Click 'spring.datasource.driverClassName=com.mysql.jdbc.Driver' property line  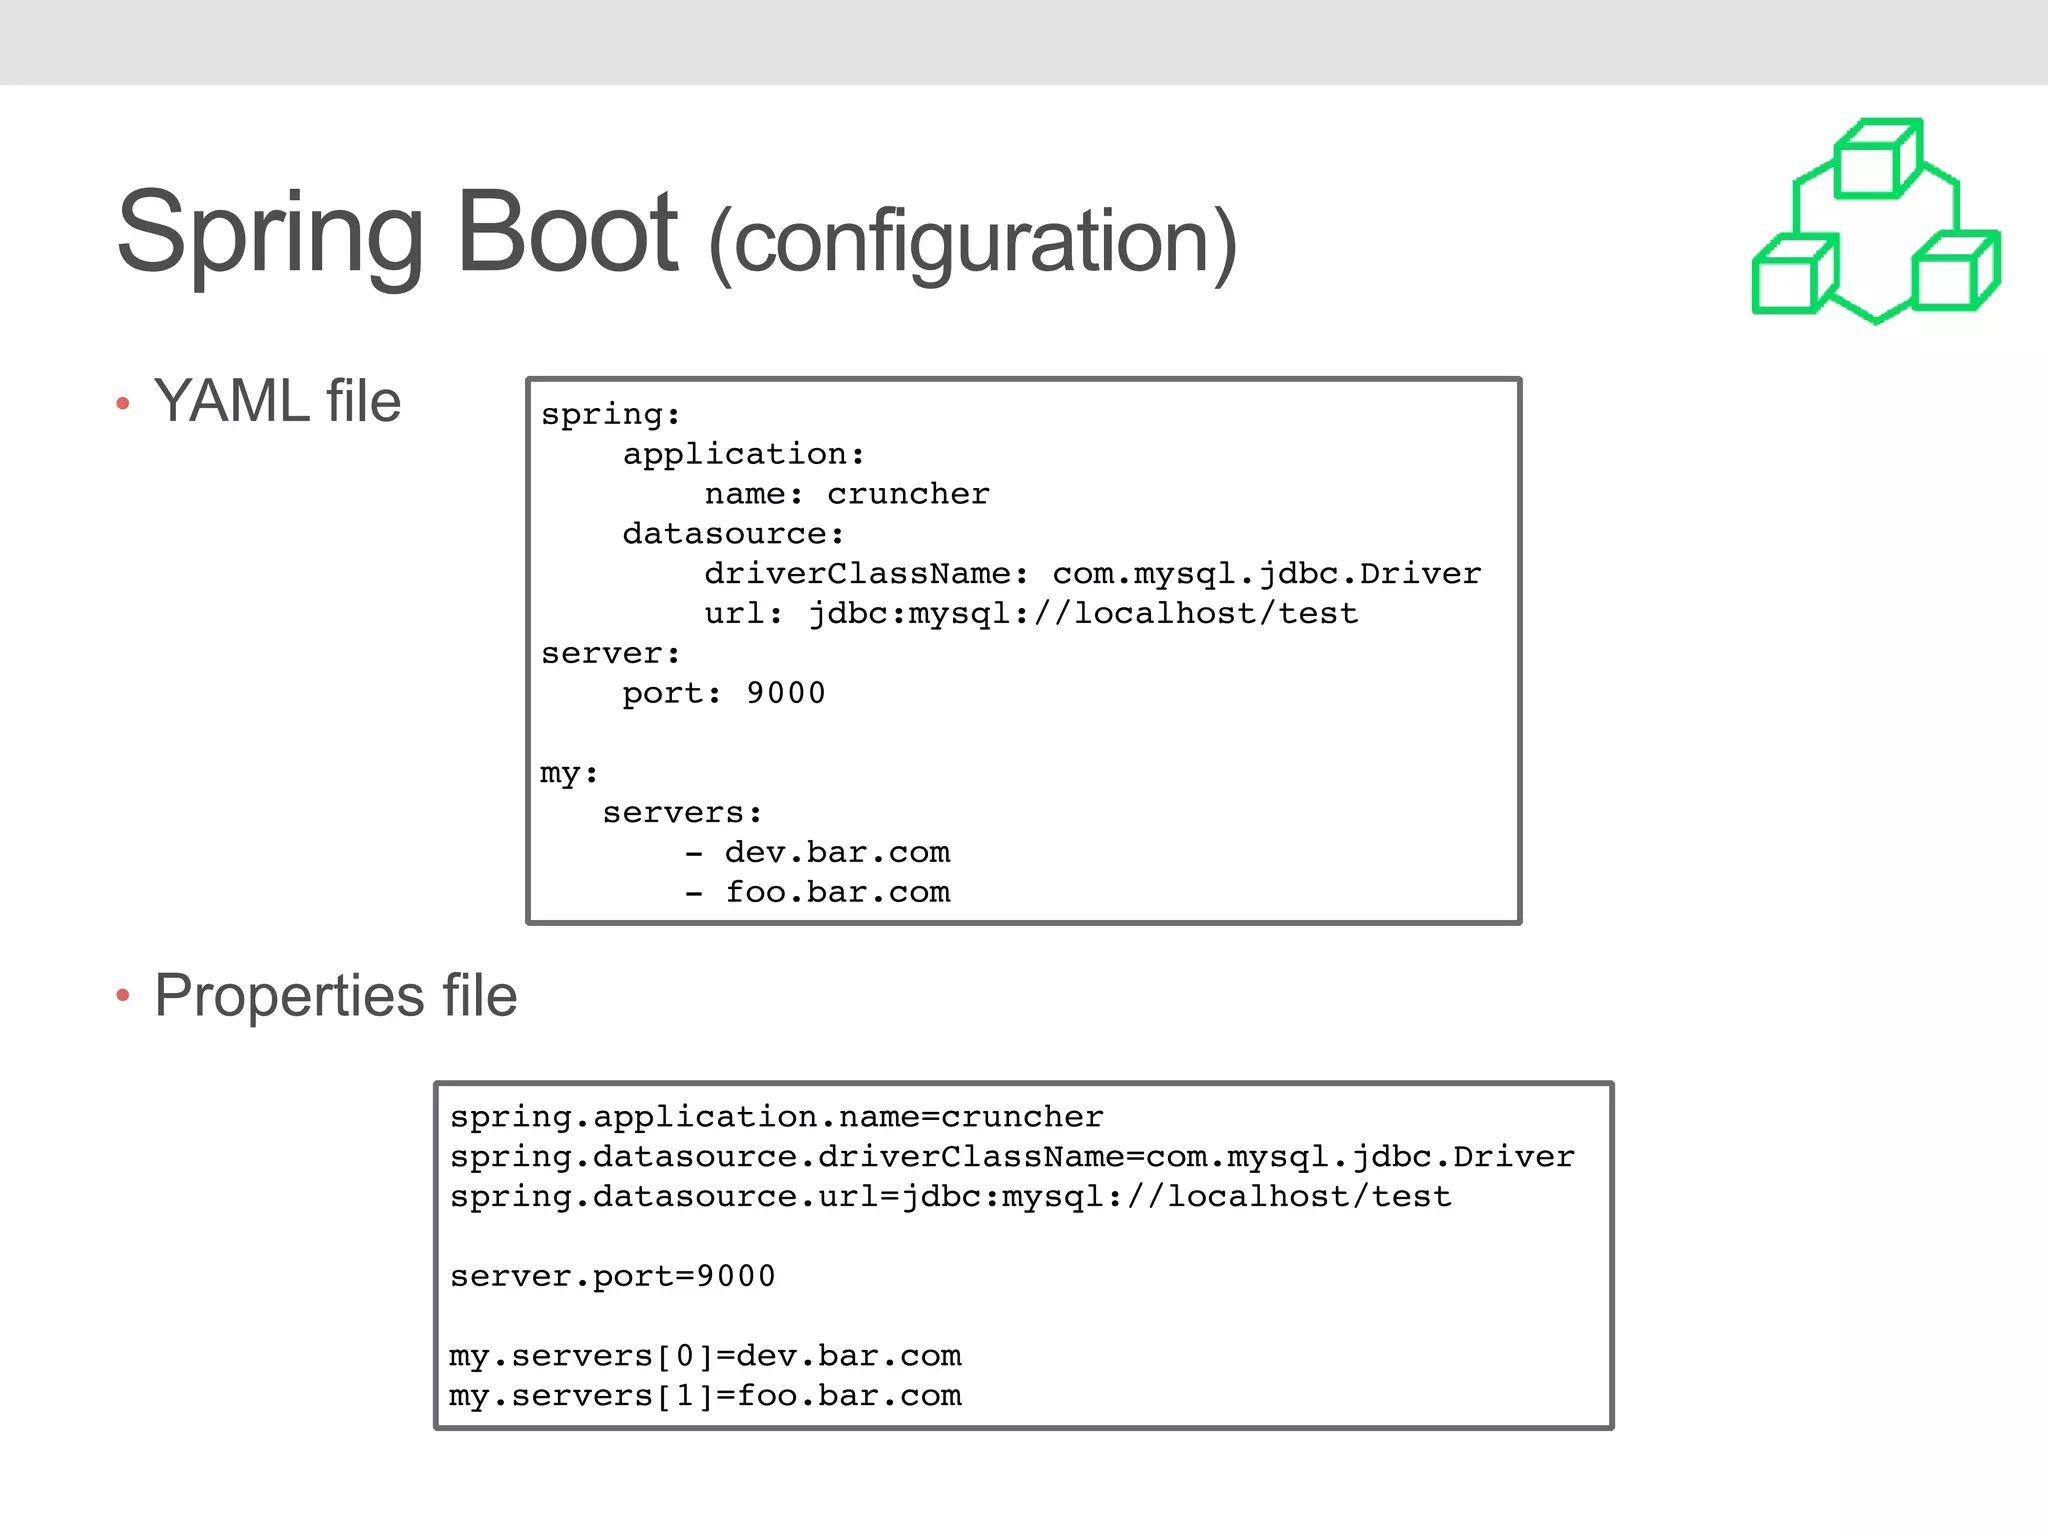[1012, 1157]
